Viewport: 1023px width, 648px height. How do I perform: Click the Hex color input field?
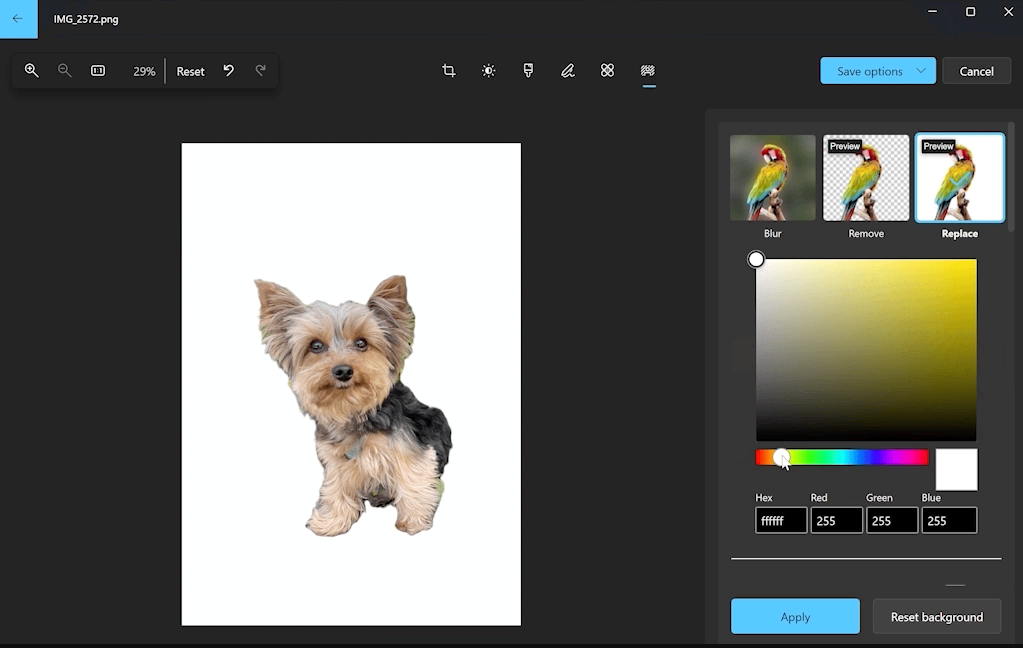tap(781, 521)
